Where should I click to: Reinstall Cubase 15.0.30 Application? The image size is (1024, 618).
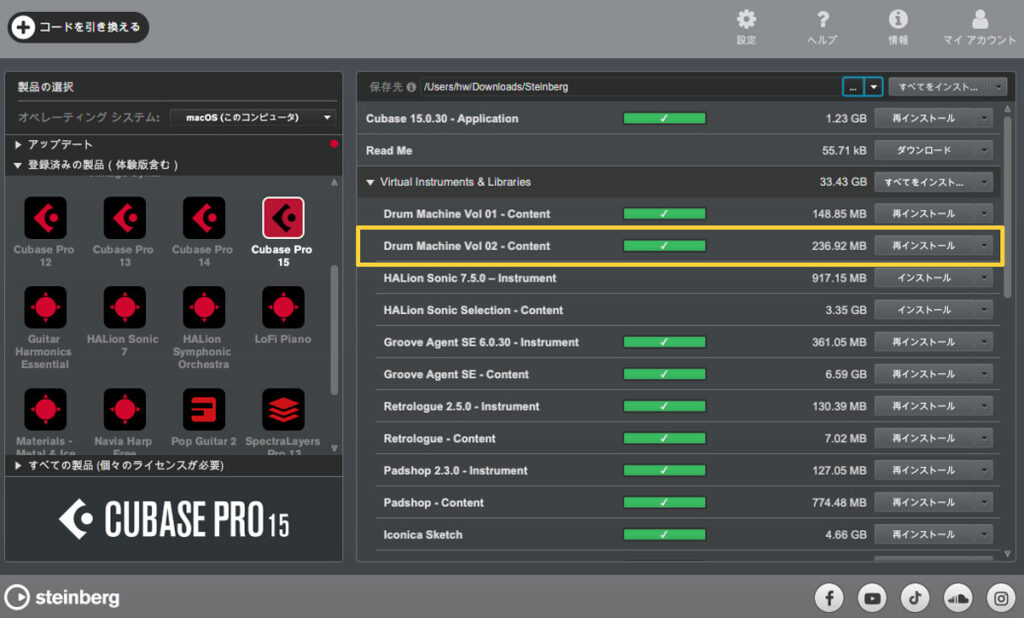924,118
